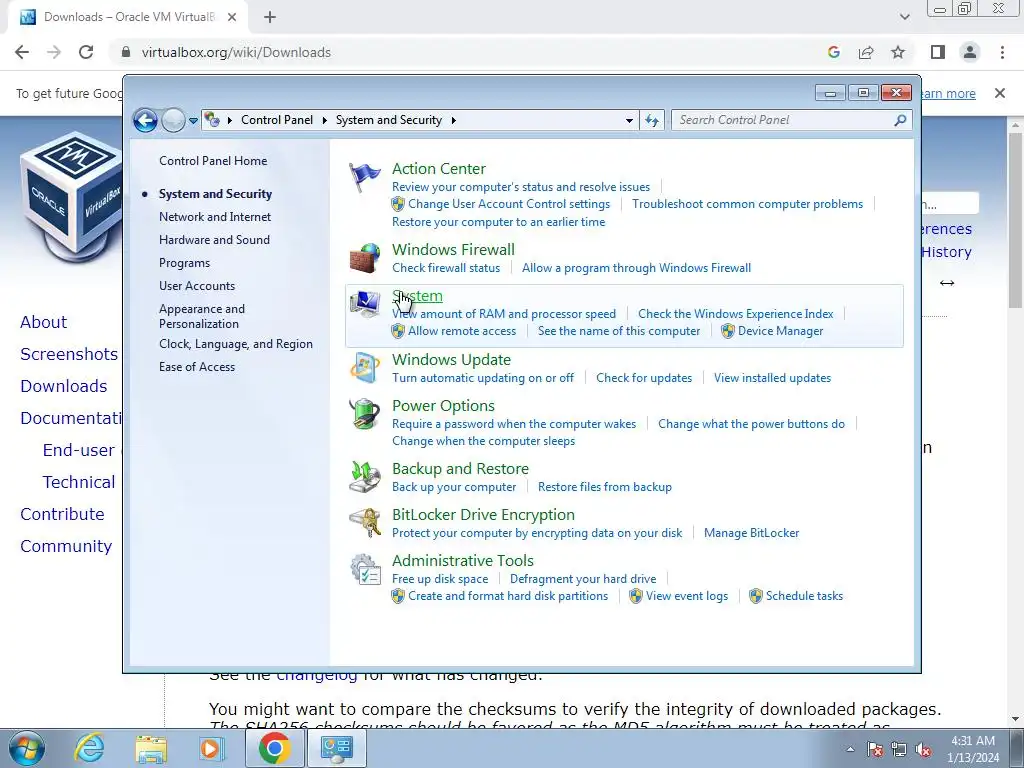Open the Device Manager link
This screenshot has height=768, width=1024.
(x=780, y=331)
